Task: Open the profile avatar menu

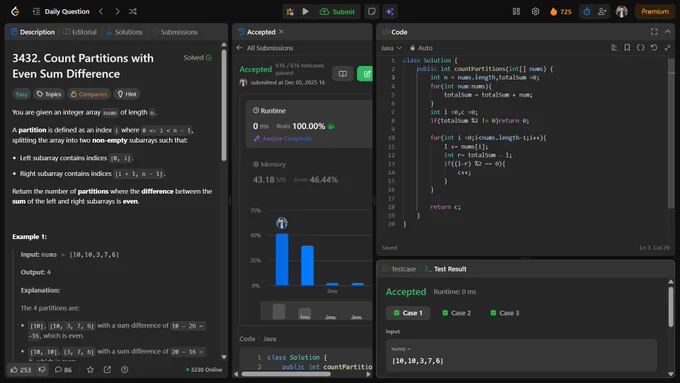Action: point(621,12)
